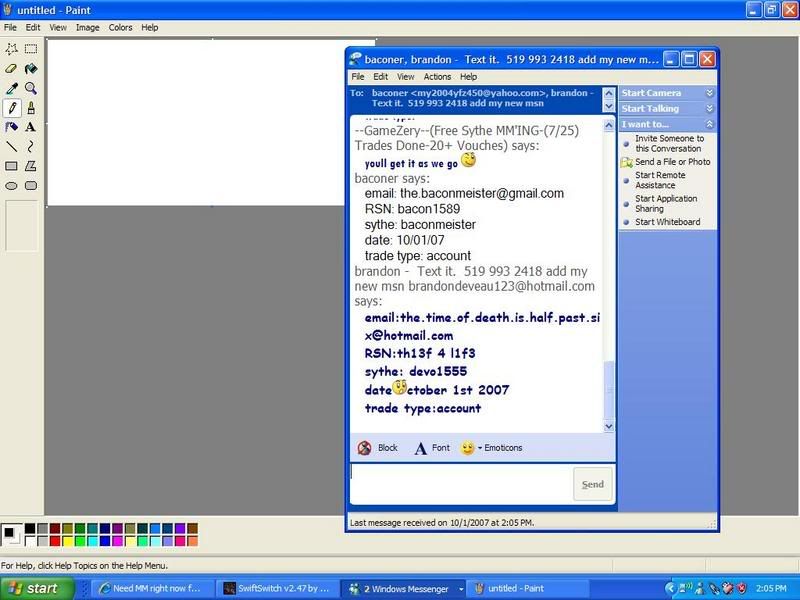Switch to SwiftSwitch v2.47 taskbar button
Screen dimensions: 800x600
pos(277,588)
